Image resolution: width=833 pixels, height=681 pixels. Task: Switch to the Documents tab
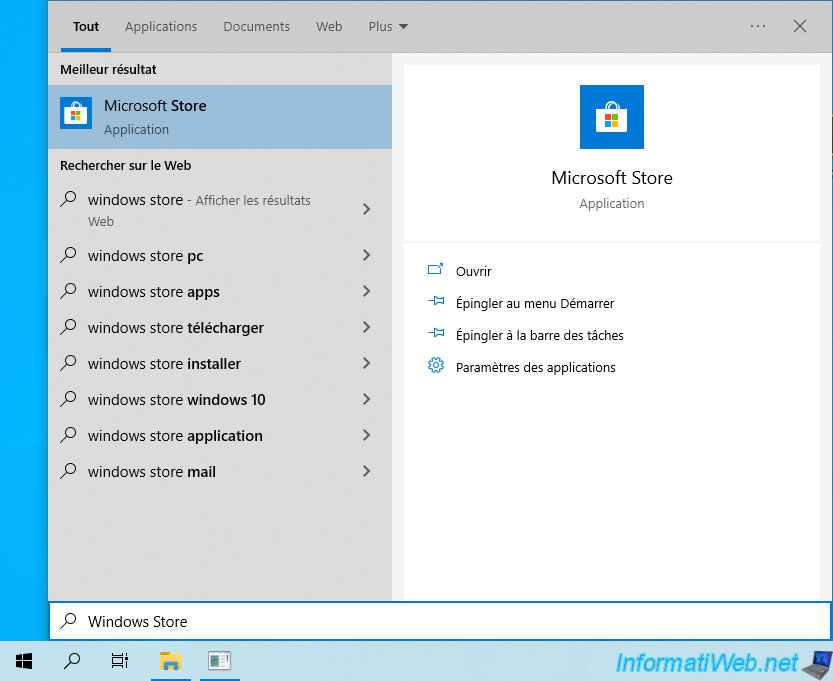tap(257, 27)
